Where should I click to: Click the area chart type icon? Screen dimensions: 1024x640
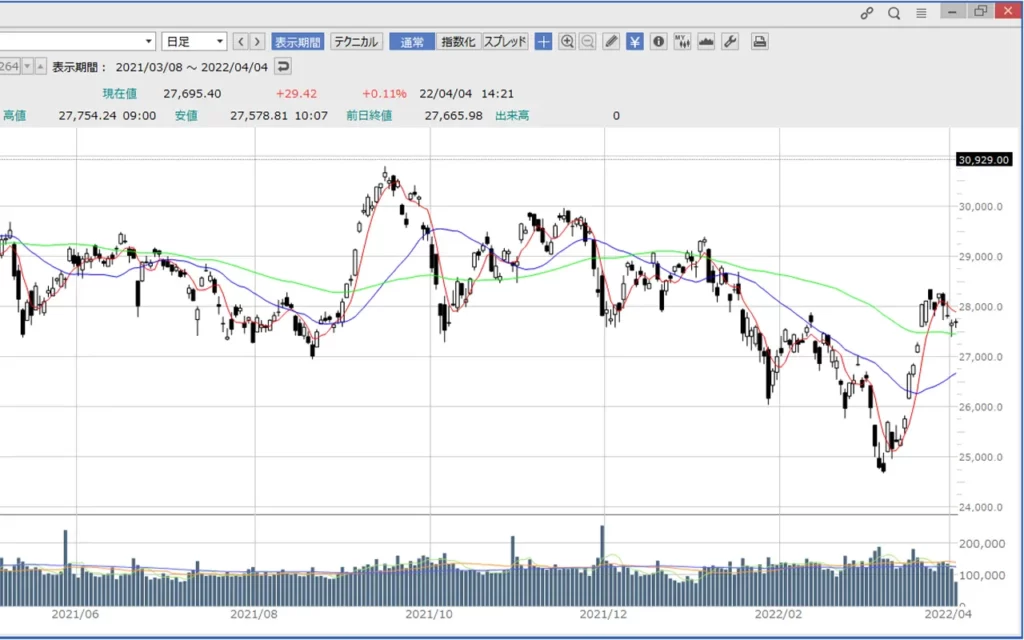tap(706, 41)
